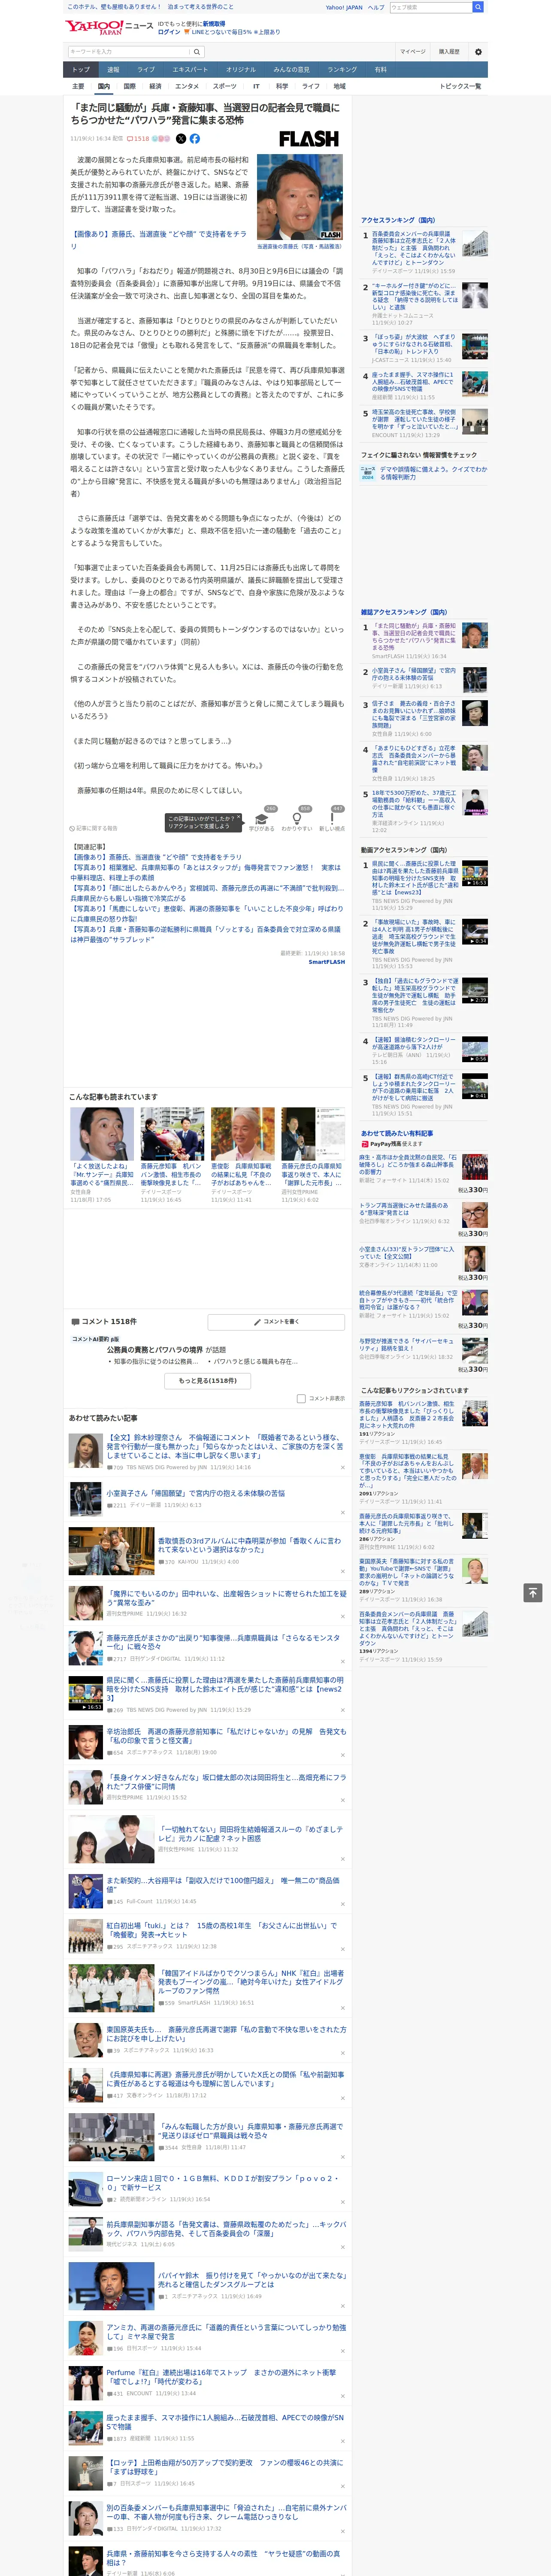Play the 0:56 ranked video thumbnail
The width and height of the screenshot is (551, 2576).
[x=474, y=1049]
